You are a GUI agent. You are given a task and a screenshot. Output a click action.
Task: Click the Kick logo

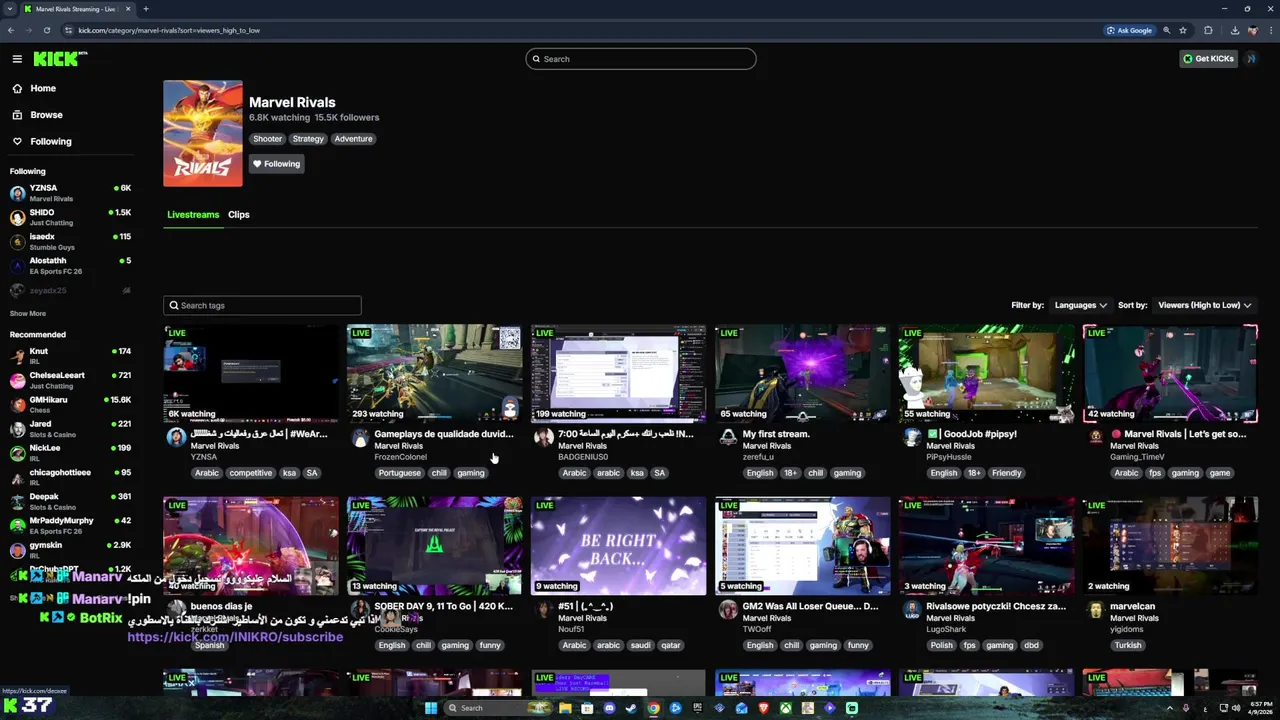pyautogui.click(x=59, y=59)
